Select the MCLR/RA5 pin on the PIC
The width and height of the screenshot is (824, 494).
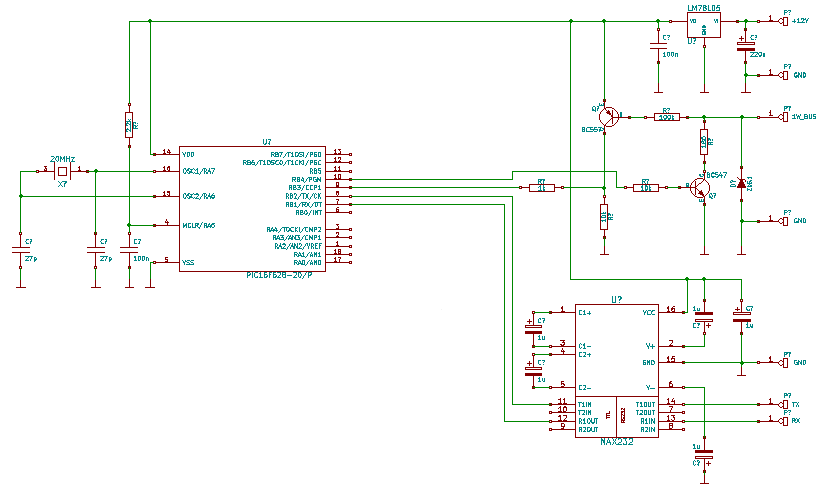pyautogui.click(x=198, y=225)
